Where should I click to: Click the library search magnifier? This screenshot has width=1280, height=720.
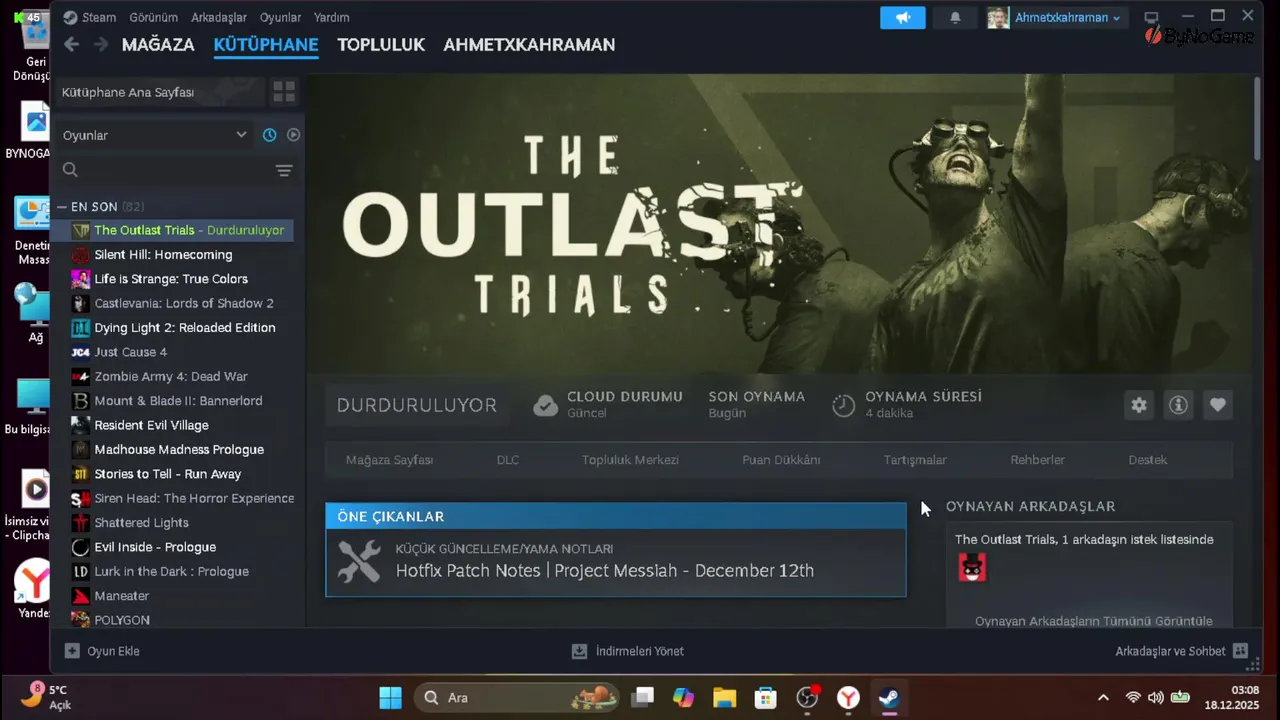70,170
